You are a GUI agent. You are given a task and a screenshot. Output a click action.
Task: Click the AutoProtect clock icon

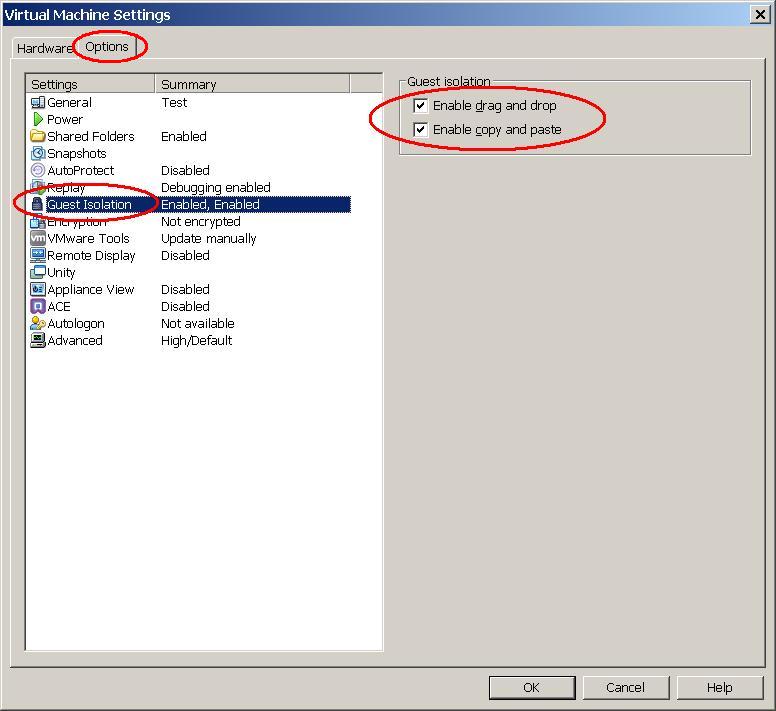38,170
